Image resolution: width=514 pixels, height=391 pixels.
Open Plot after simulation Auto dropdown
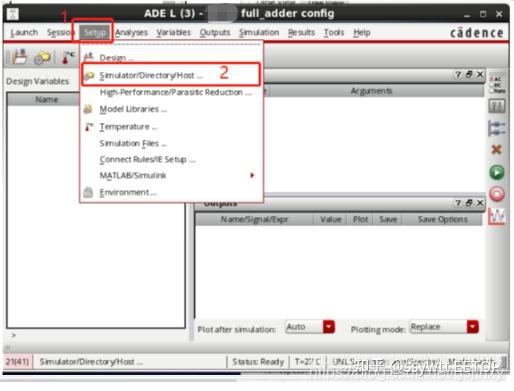click(x=310, y=327)
